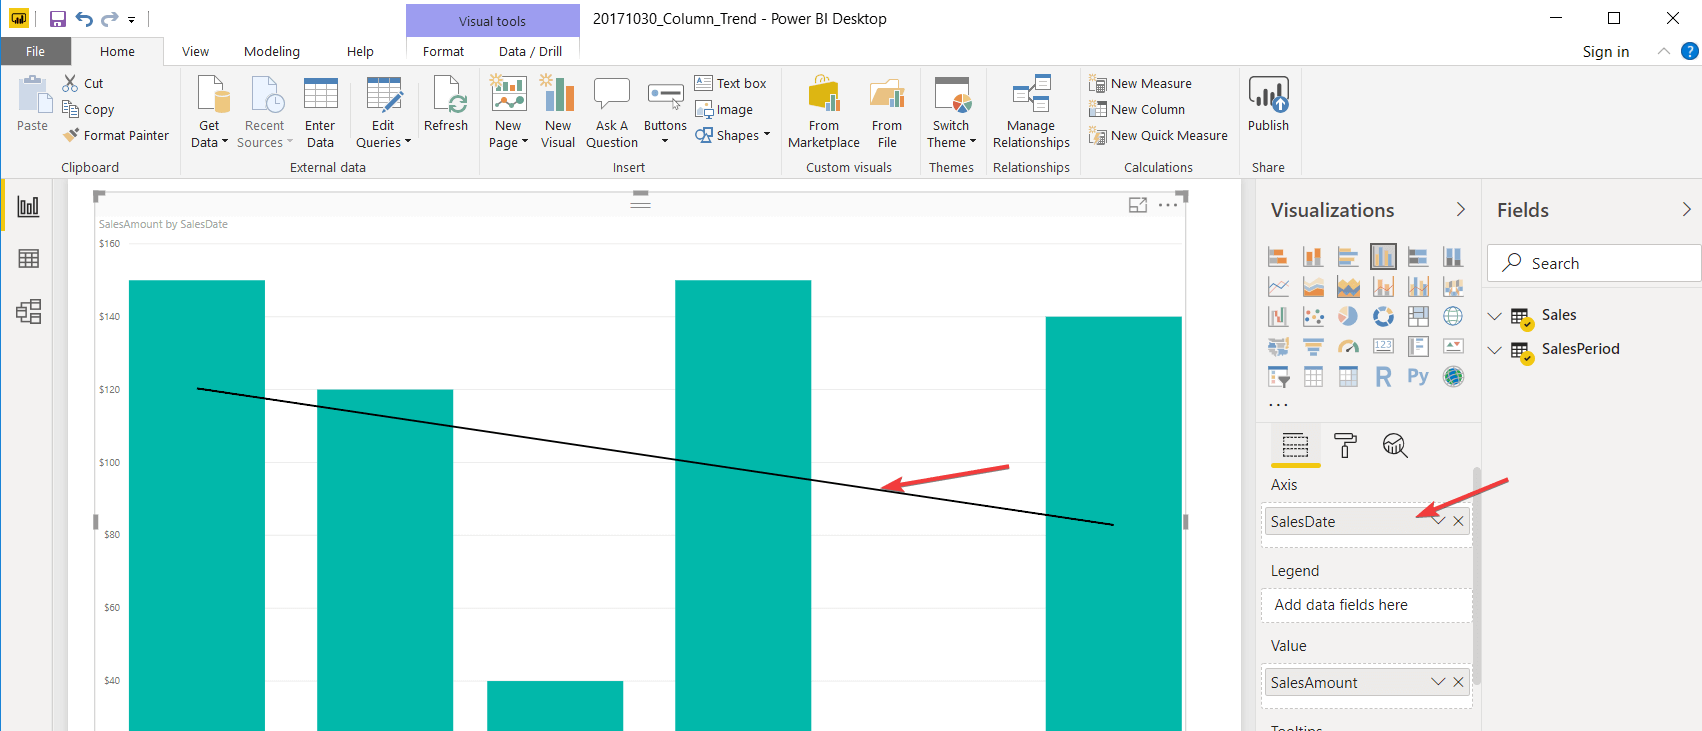Expand the Sales table fields
This screenshot has width=1702, height=731.
(1495, 316)
